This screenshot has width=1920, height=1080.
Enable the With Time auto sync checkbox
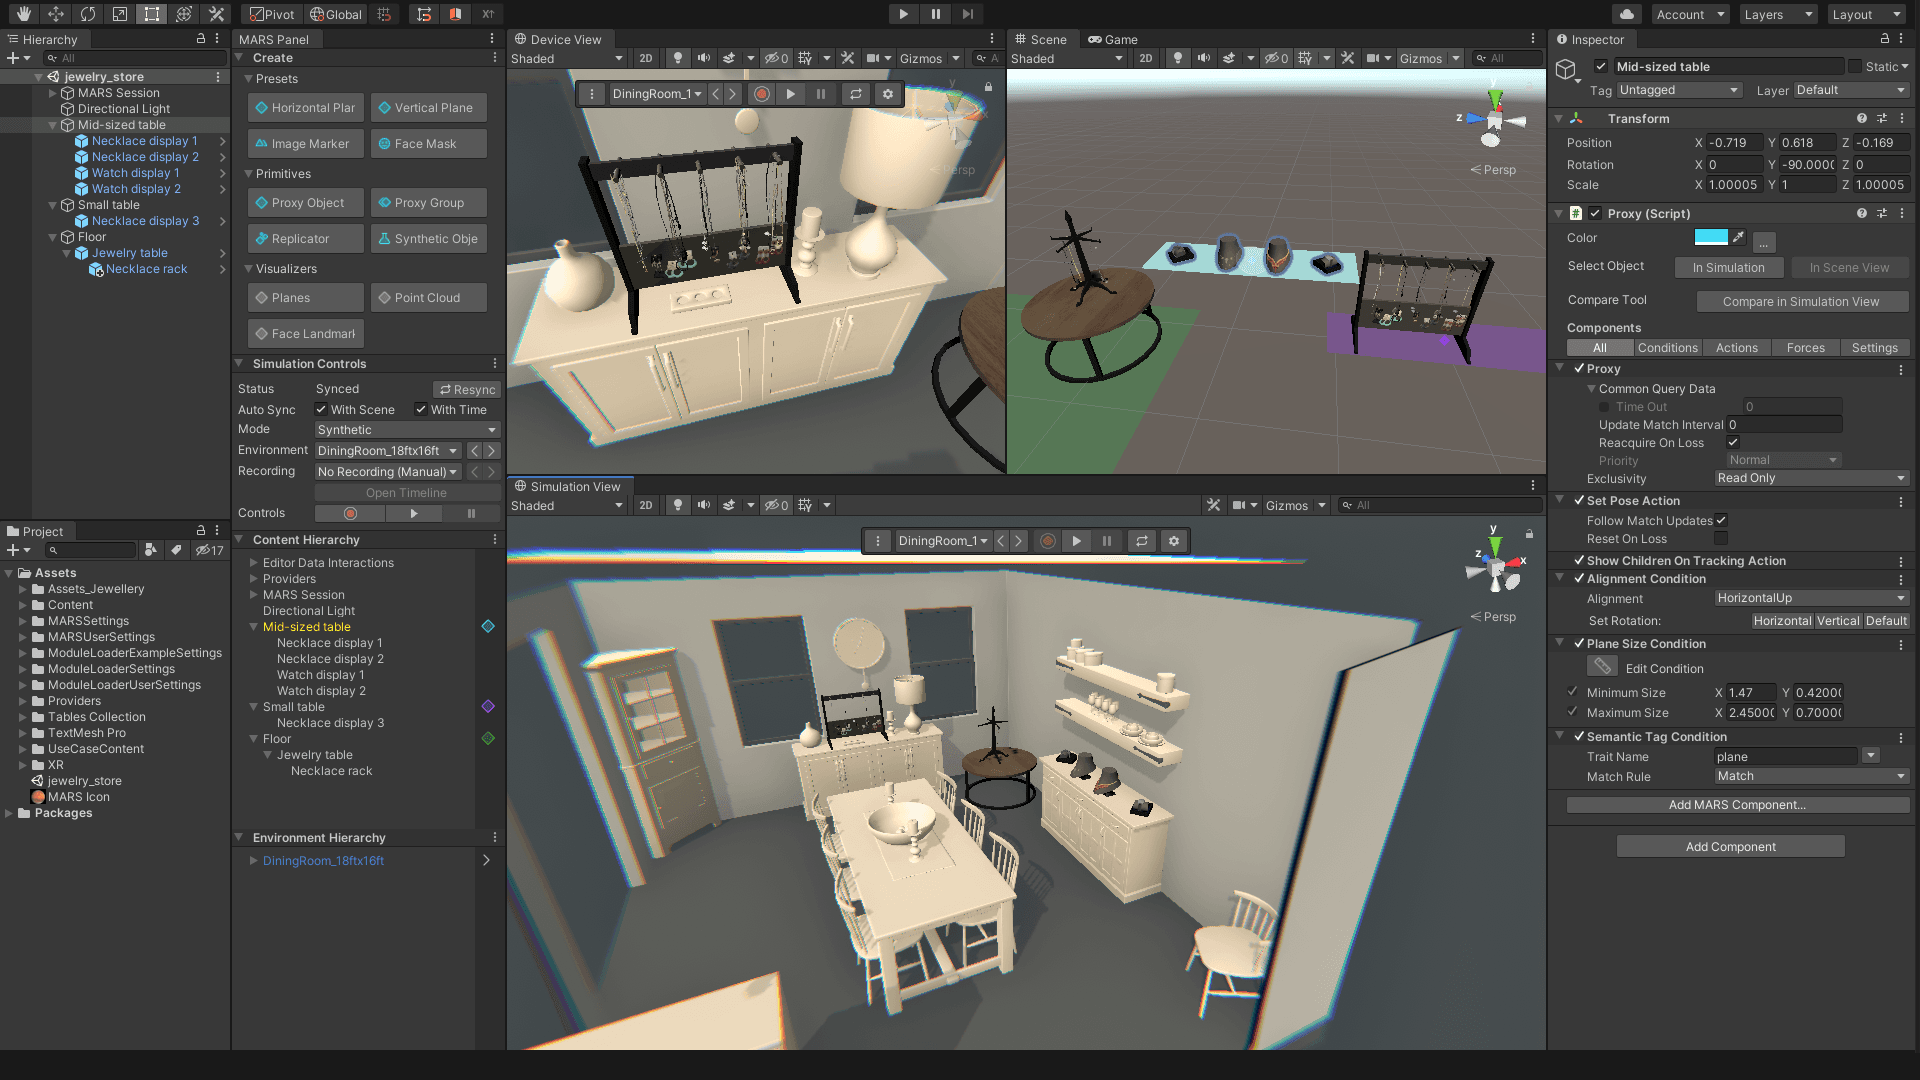pyautogui.click(x=421, y=409)
